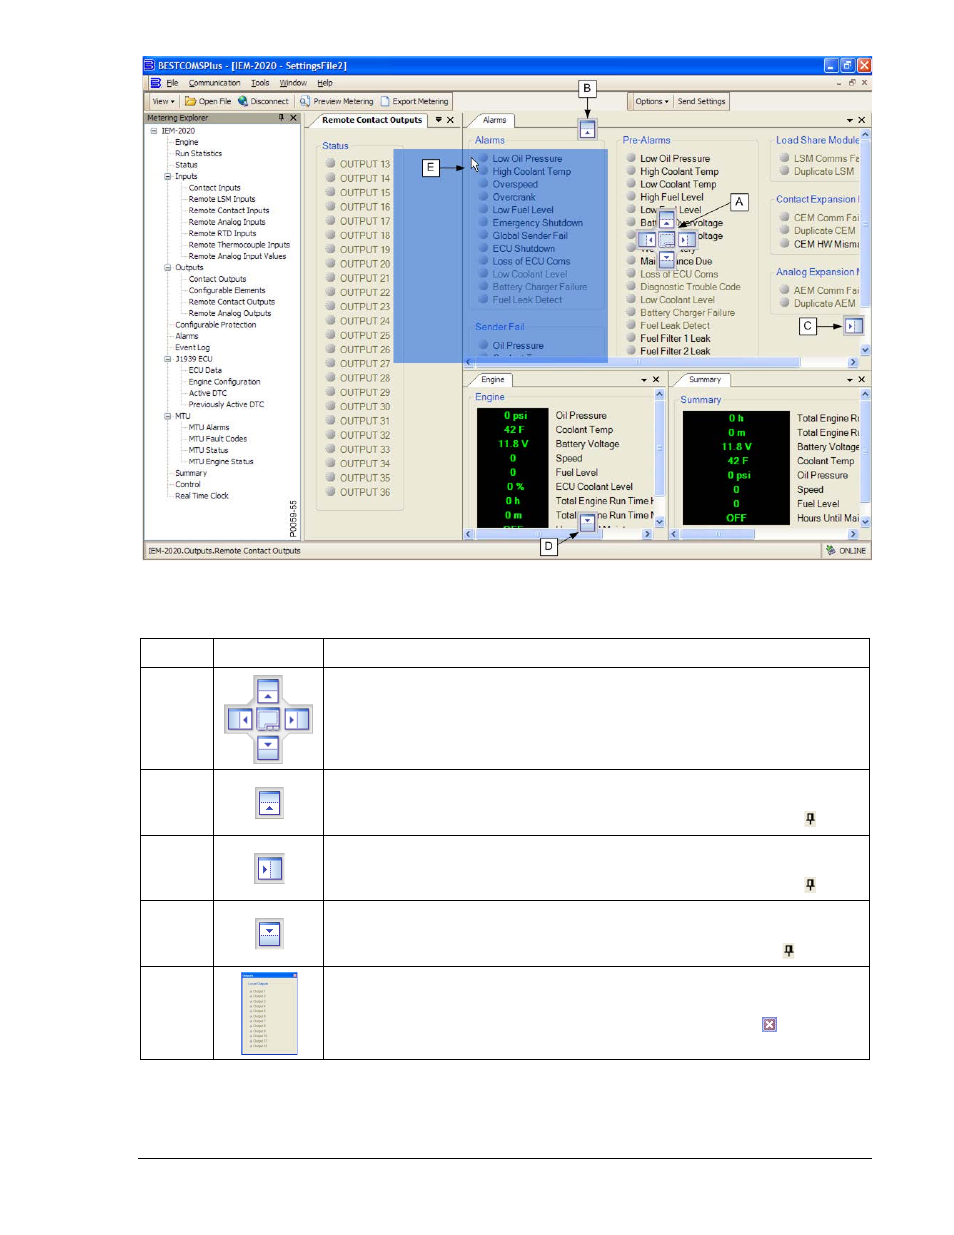Open the Window menu
This screenshot has height=1235, width=954.
(x=293, y=83)
